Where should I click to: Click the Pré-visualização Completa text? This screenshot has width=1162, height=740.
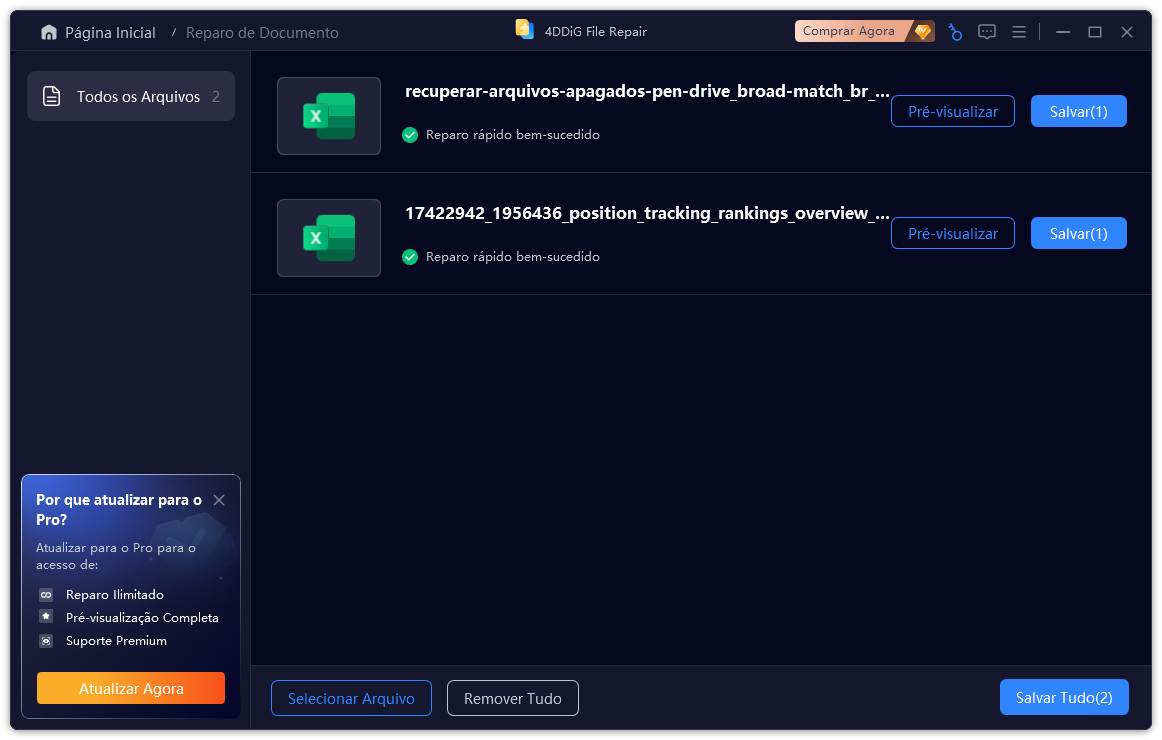pyautogui.click(x=142, y=618)
